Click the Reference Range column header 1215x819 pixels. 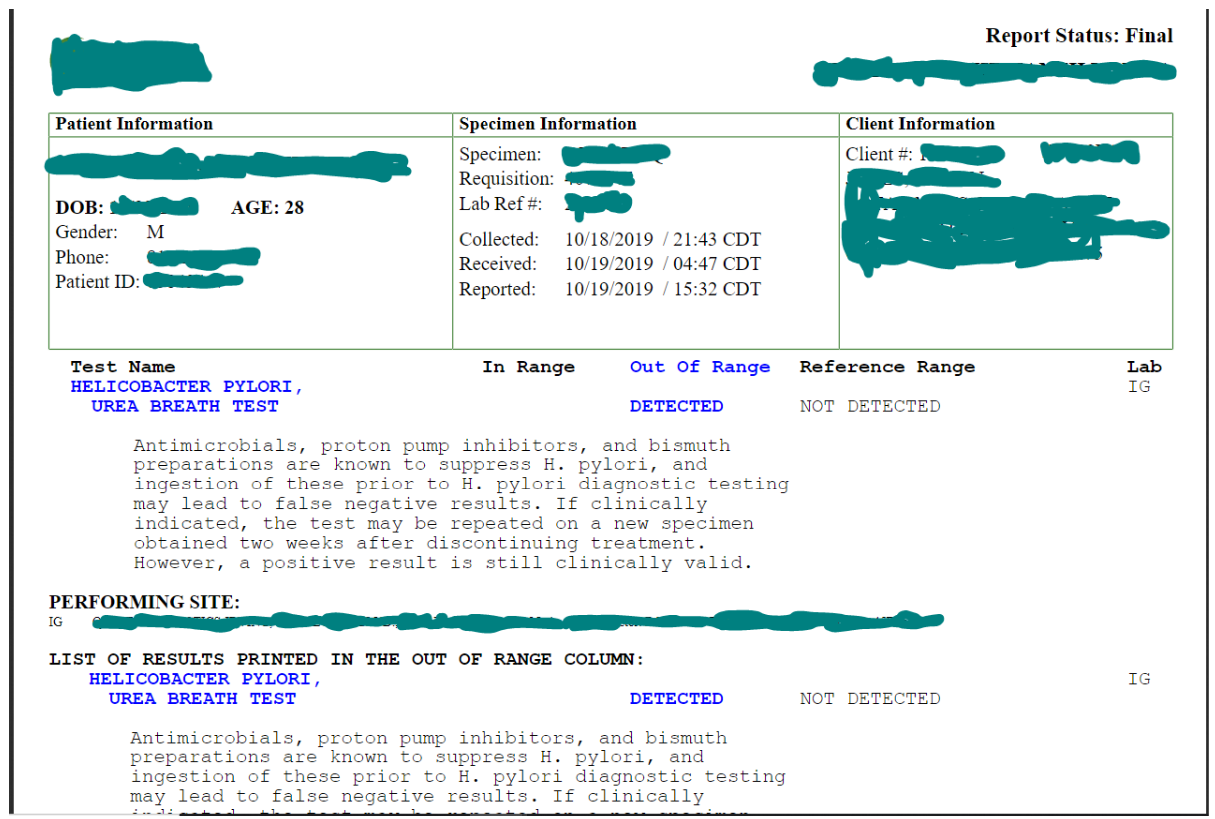click(x=886, y=367)
